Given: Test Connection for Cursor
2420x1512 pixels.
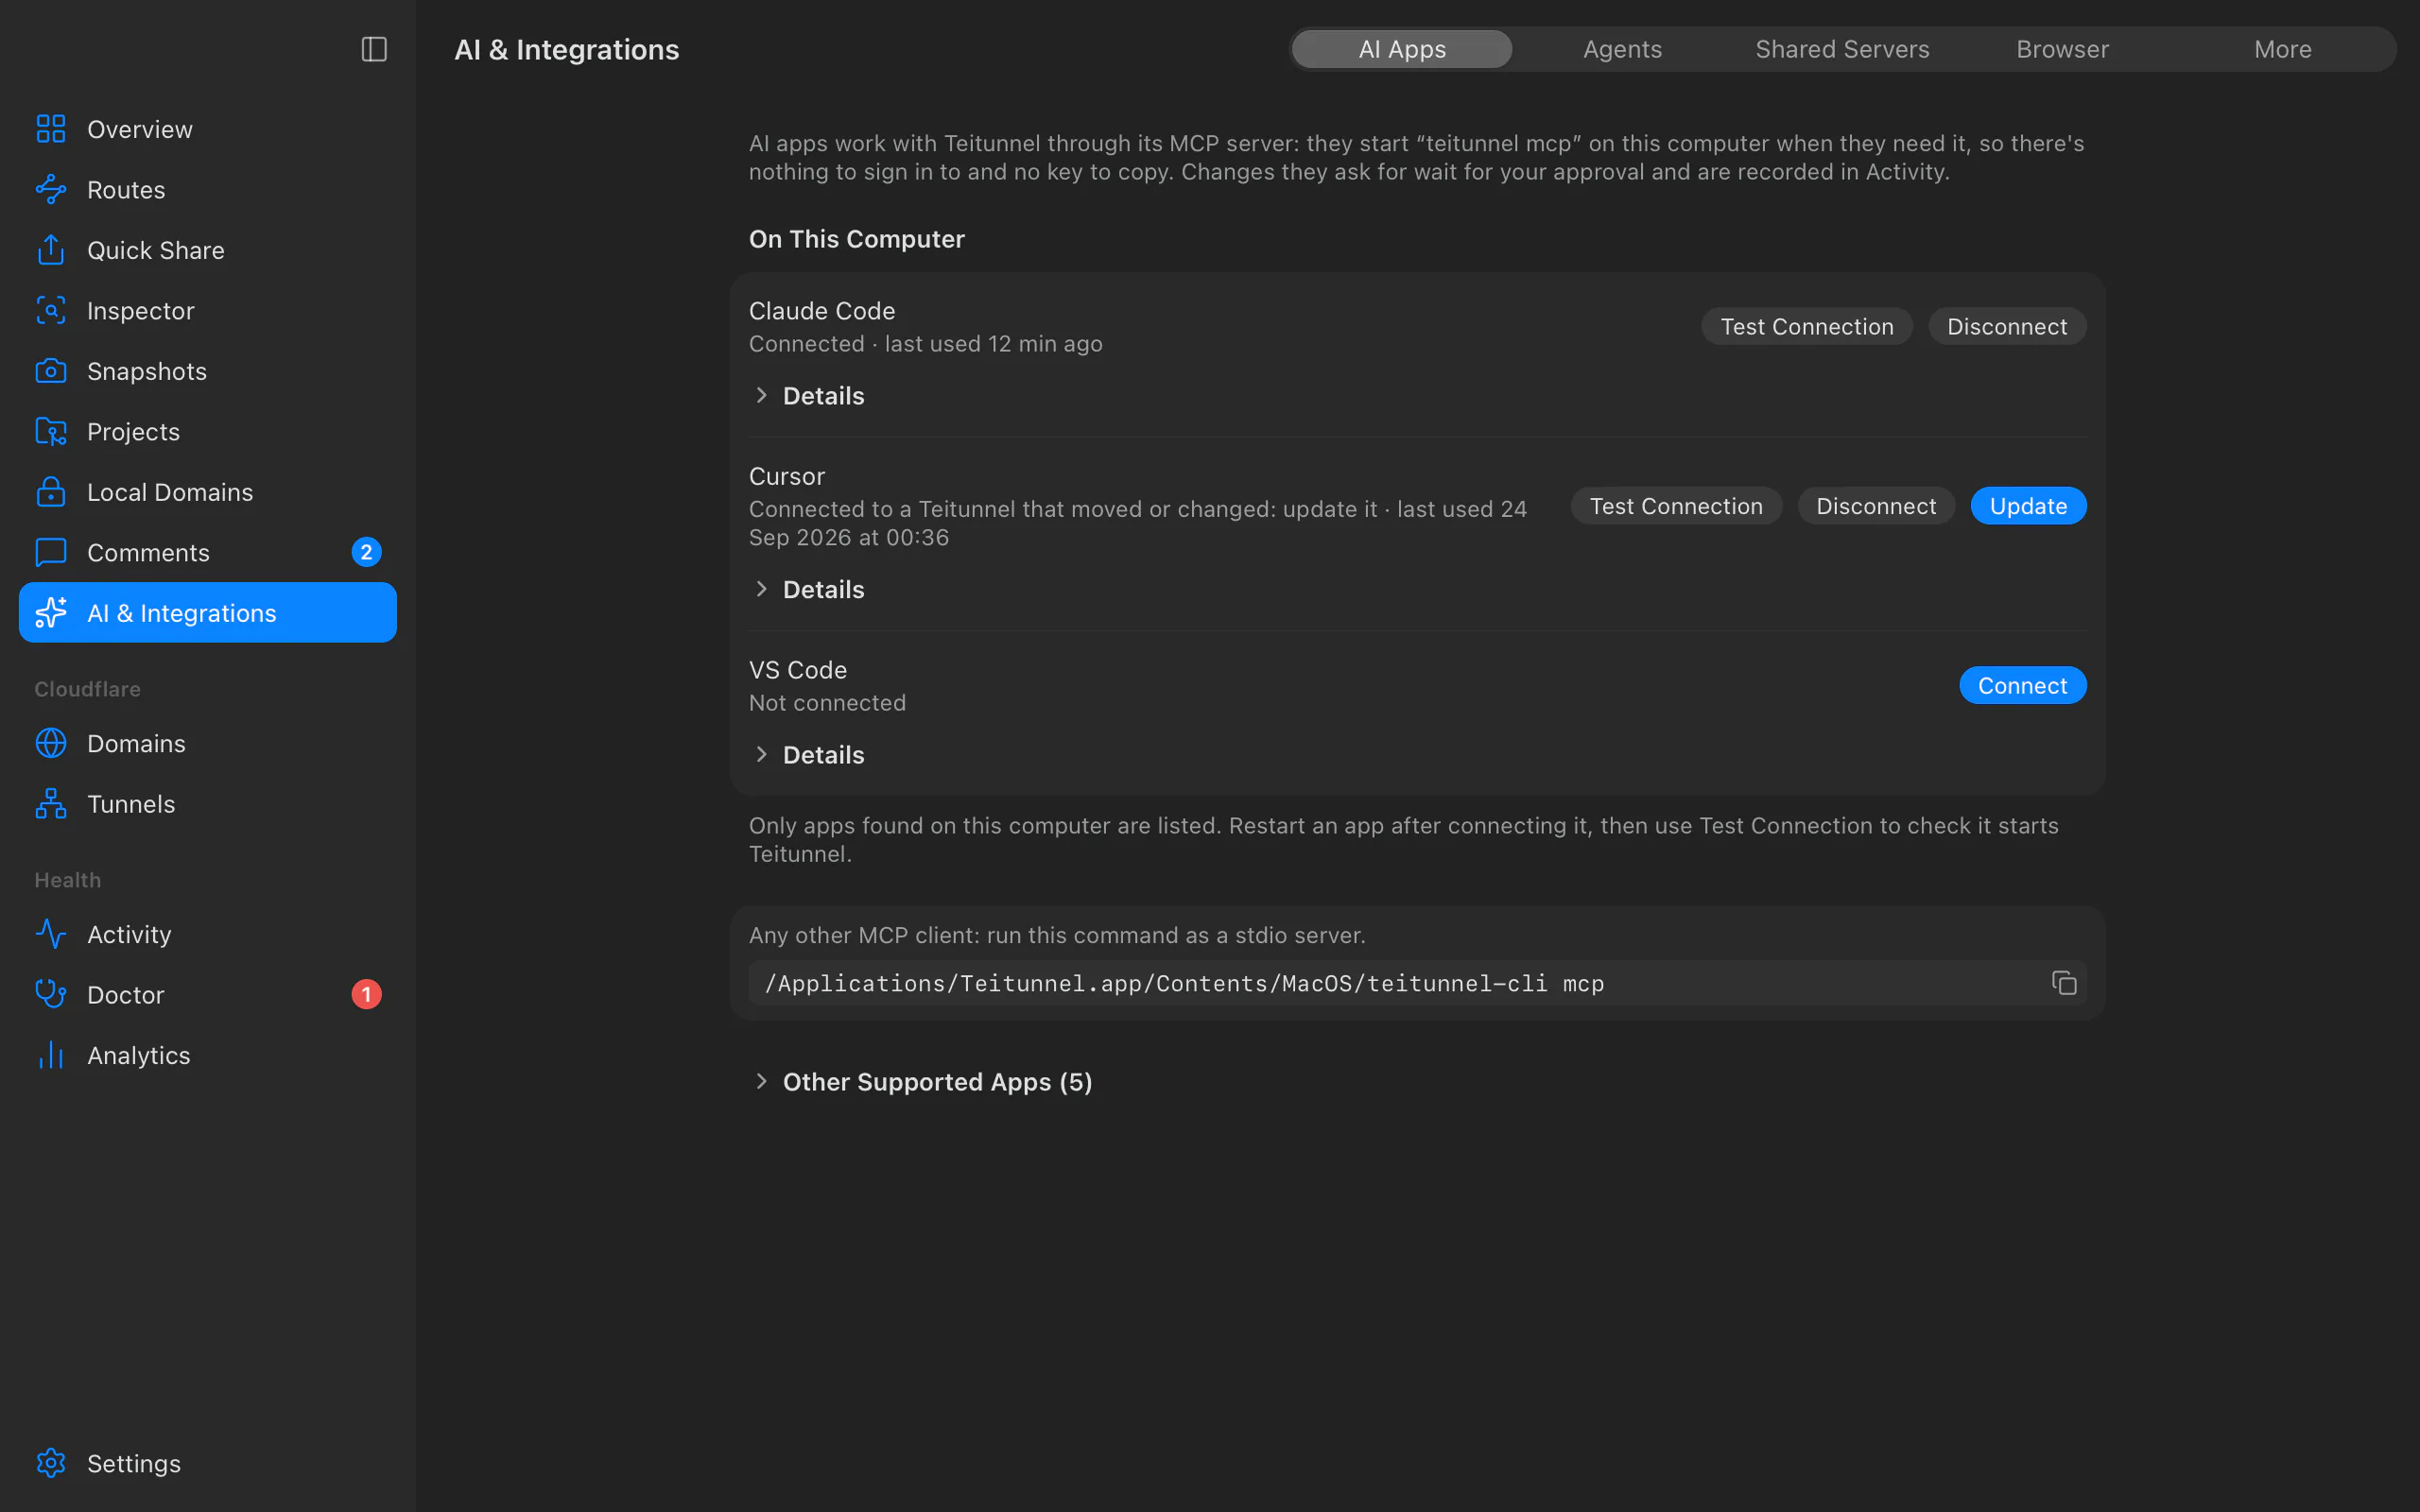Looking at the screenshot, I should [1676, 506].
